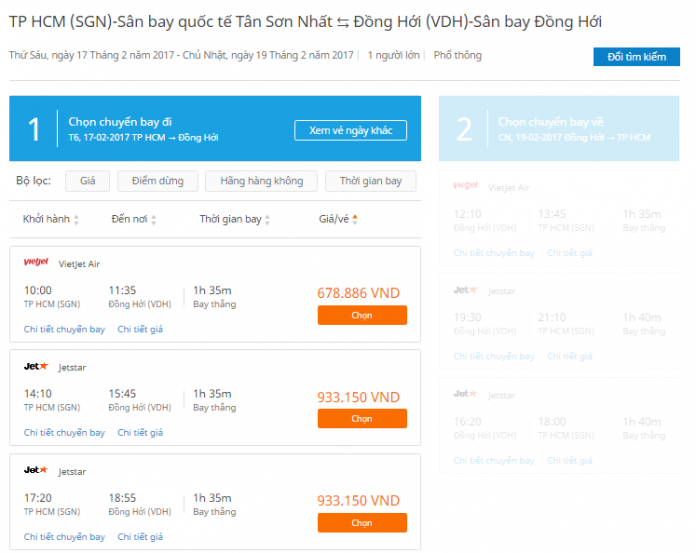Sort by Thời gian bay column arrows
696x553 pixels.
coord(267,219)
